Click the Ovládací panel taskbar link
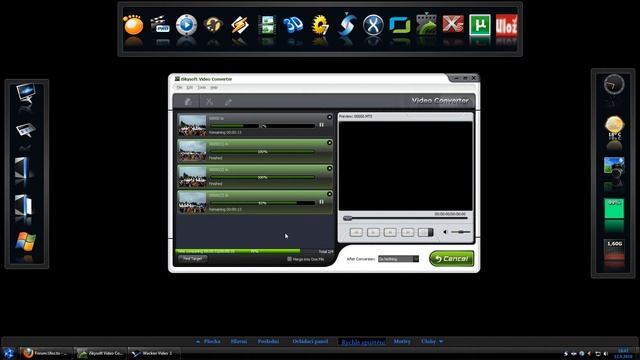The height and width of the screenshot is (360, 640). pos(310,342)
